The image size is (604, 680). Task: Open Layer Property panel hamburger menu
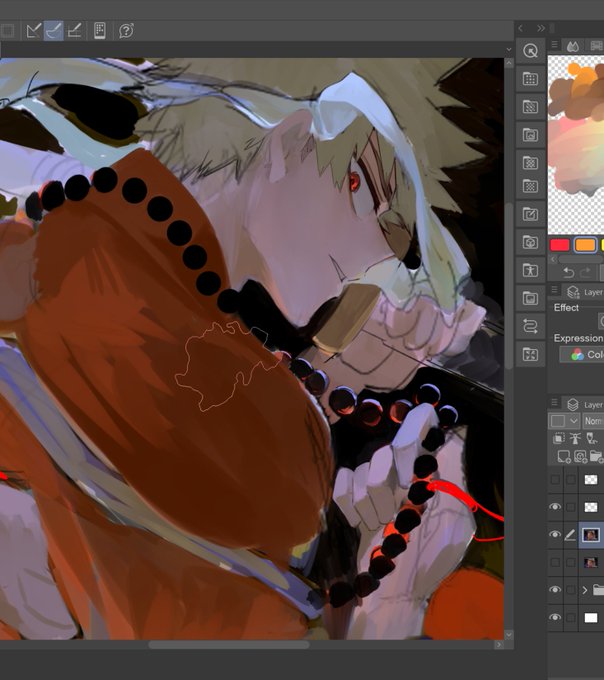click(x=554, y=290)
